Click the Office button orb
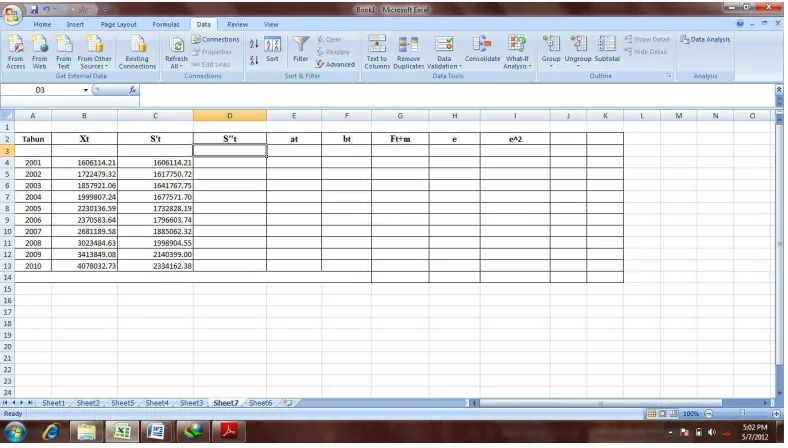This screenshot has height=448, width=788. (x=12, y=13)
